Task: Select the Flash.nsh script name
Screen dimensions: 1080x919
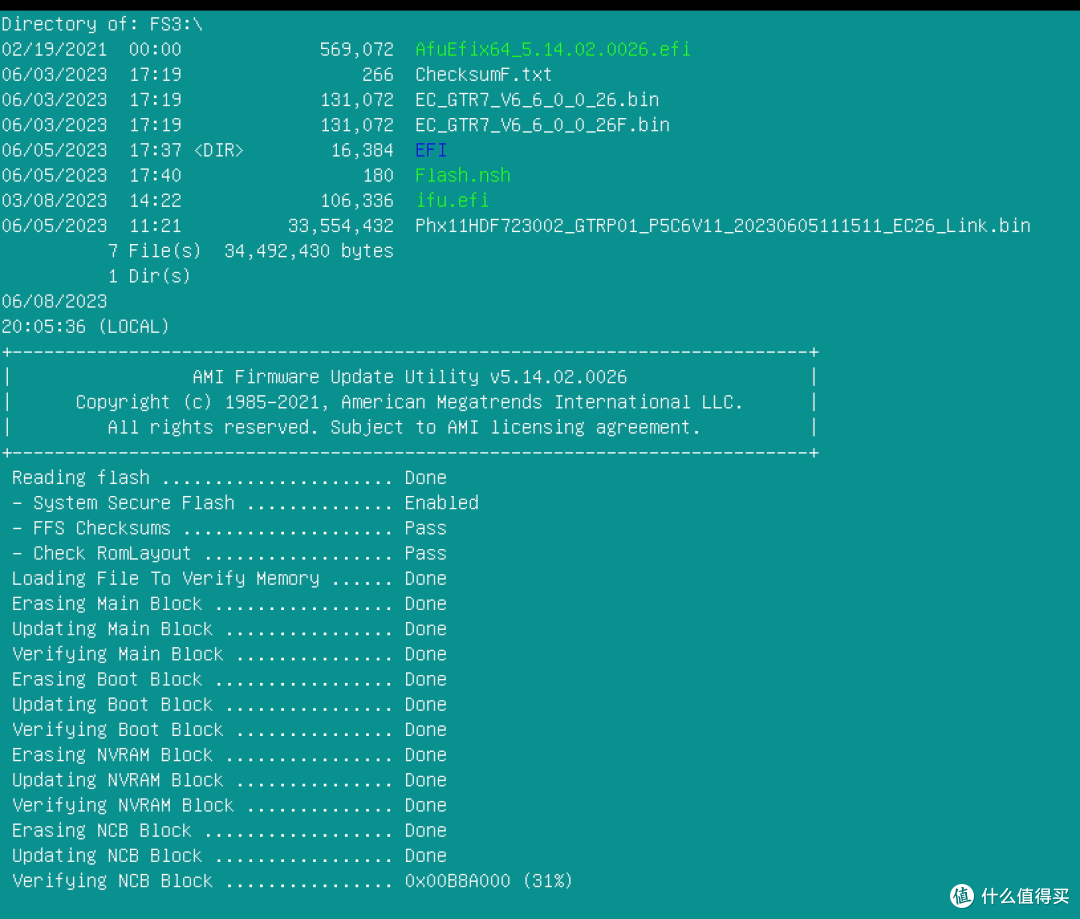Action: 463,176
